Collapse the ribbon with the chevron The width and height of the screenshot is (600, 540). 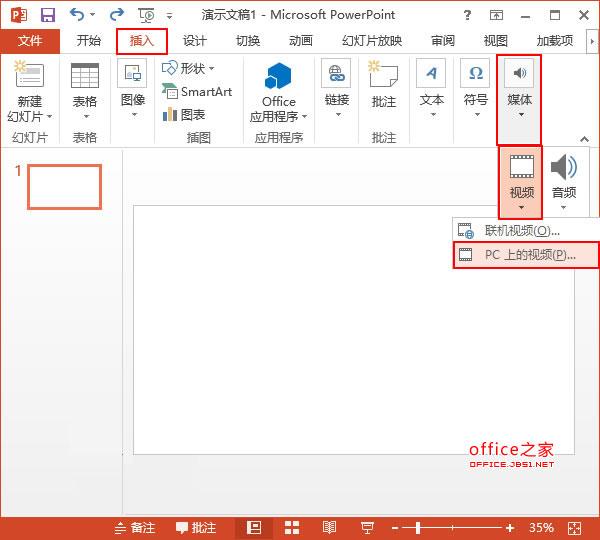click(x=584, y=139)
